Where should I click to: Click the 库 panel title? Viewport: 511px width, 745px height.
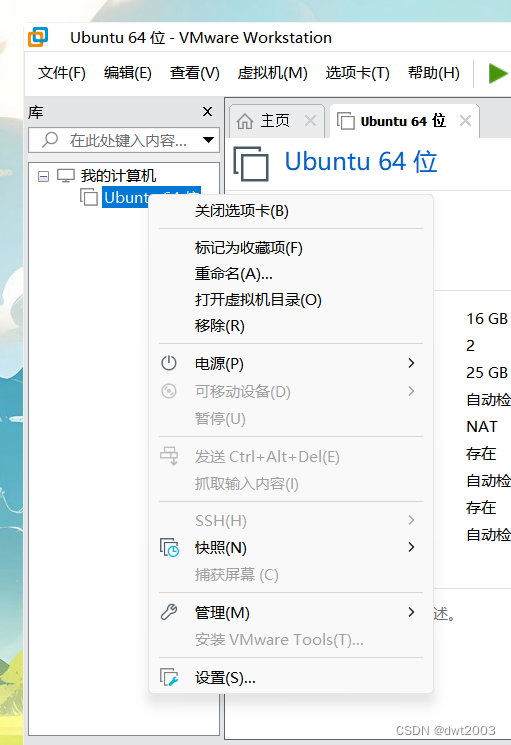[x=36, y=113]
